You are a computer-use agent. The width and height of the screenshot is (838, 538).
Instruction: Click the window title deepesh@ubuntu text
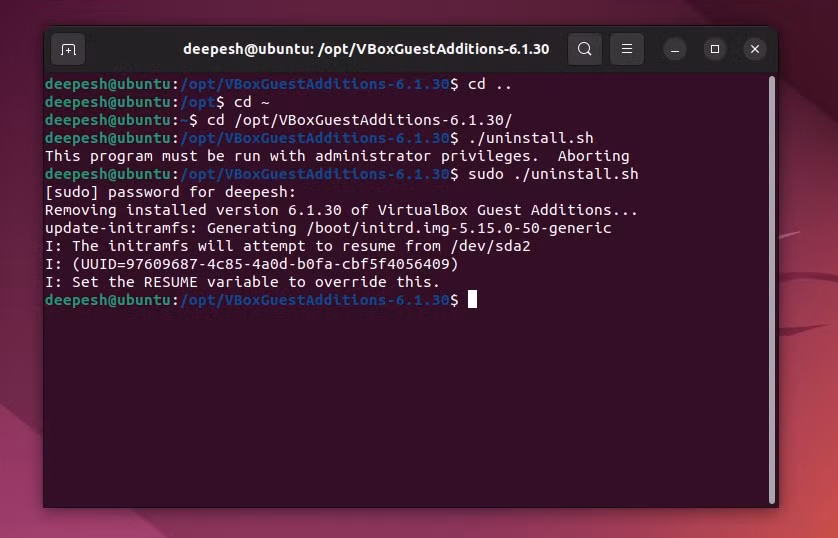coord(366,49)
